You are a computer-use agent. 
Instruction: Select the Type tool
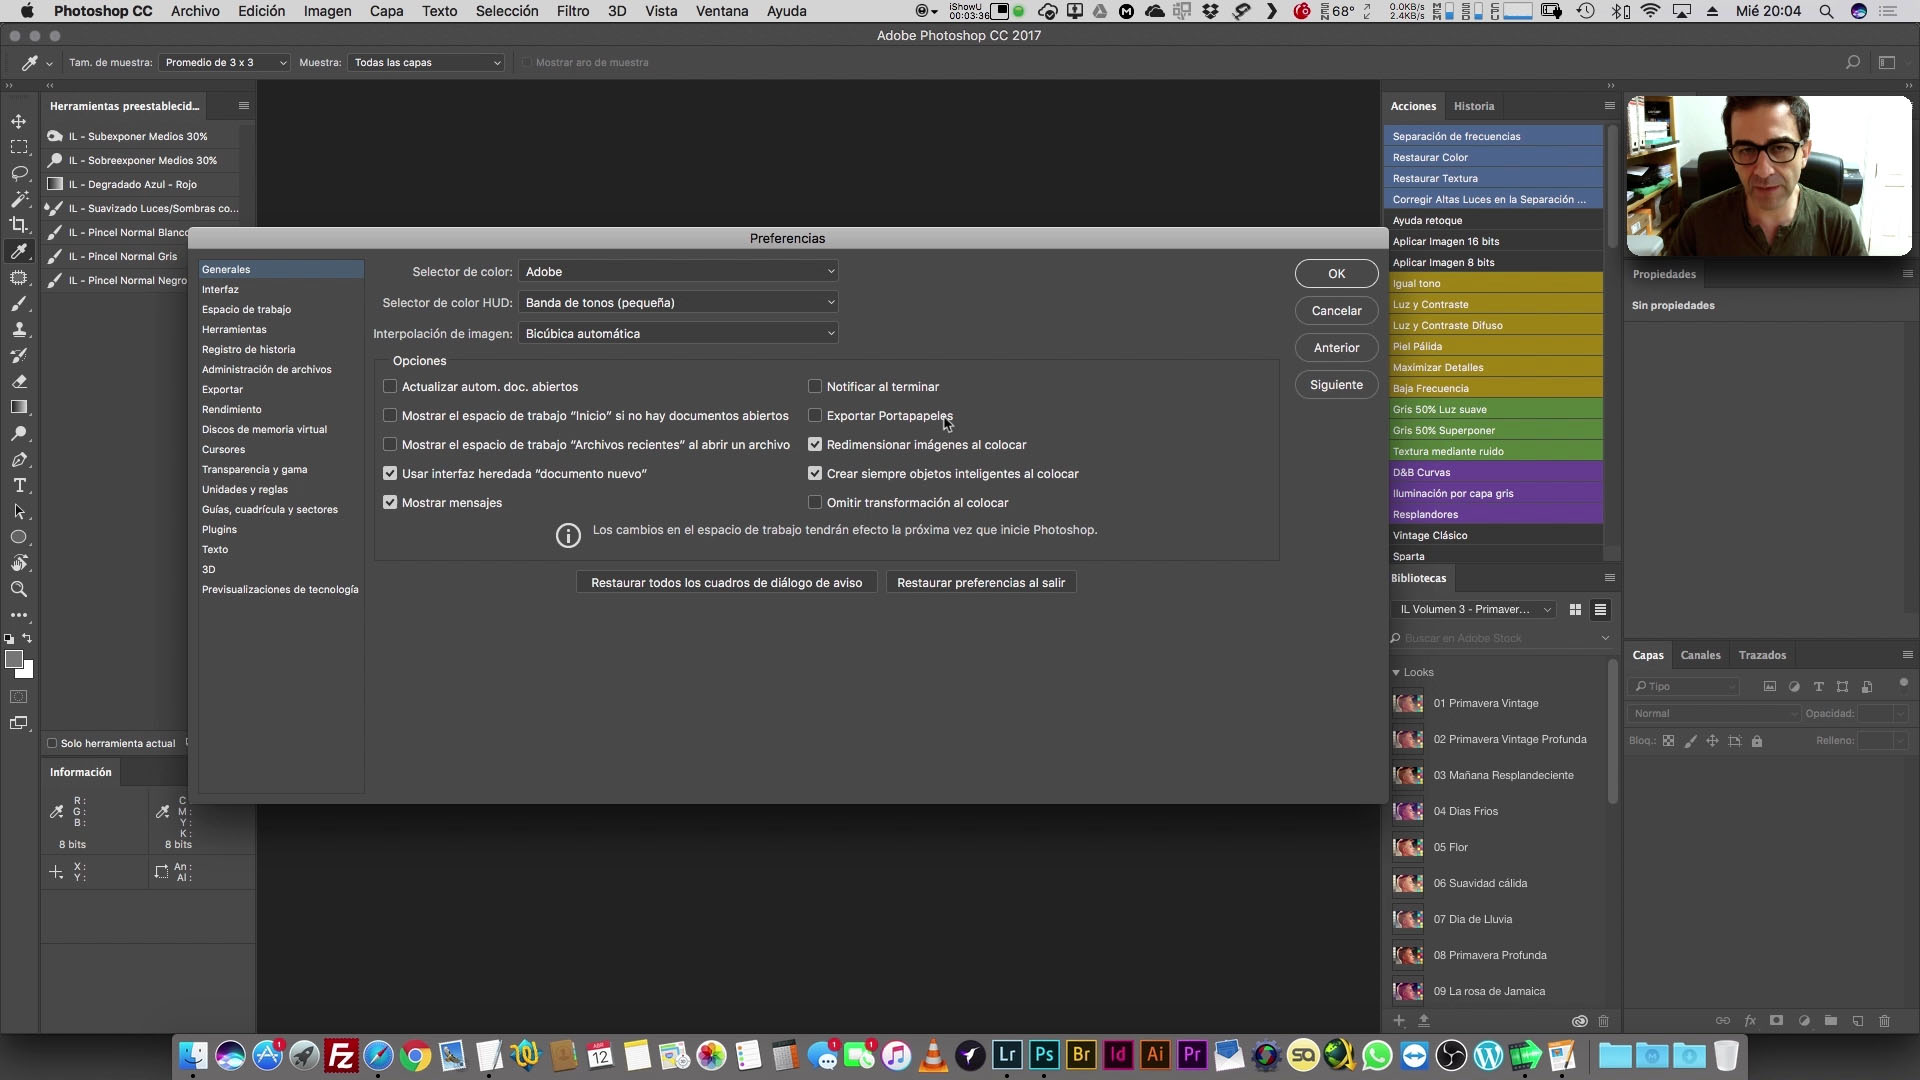click(19, 486)
